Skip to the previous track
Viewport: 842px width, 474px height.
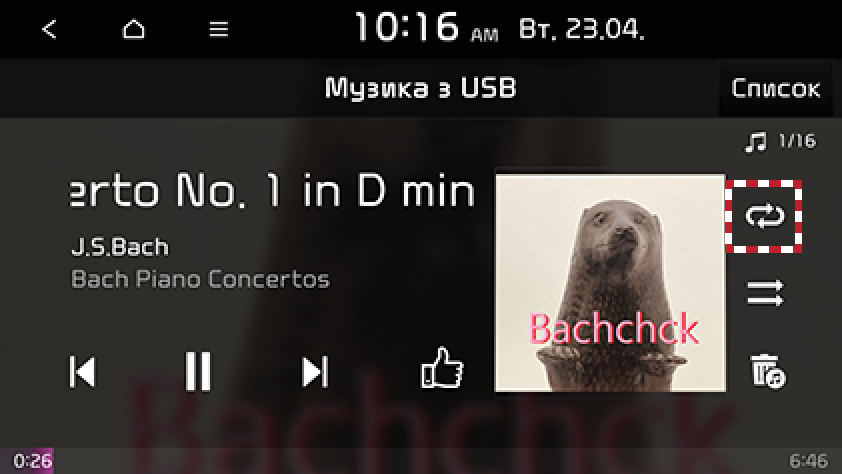click(x=83, y=371)
